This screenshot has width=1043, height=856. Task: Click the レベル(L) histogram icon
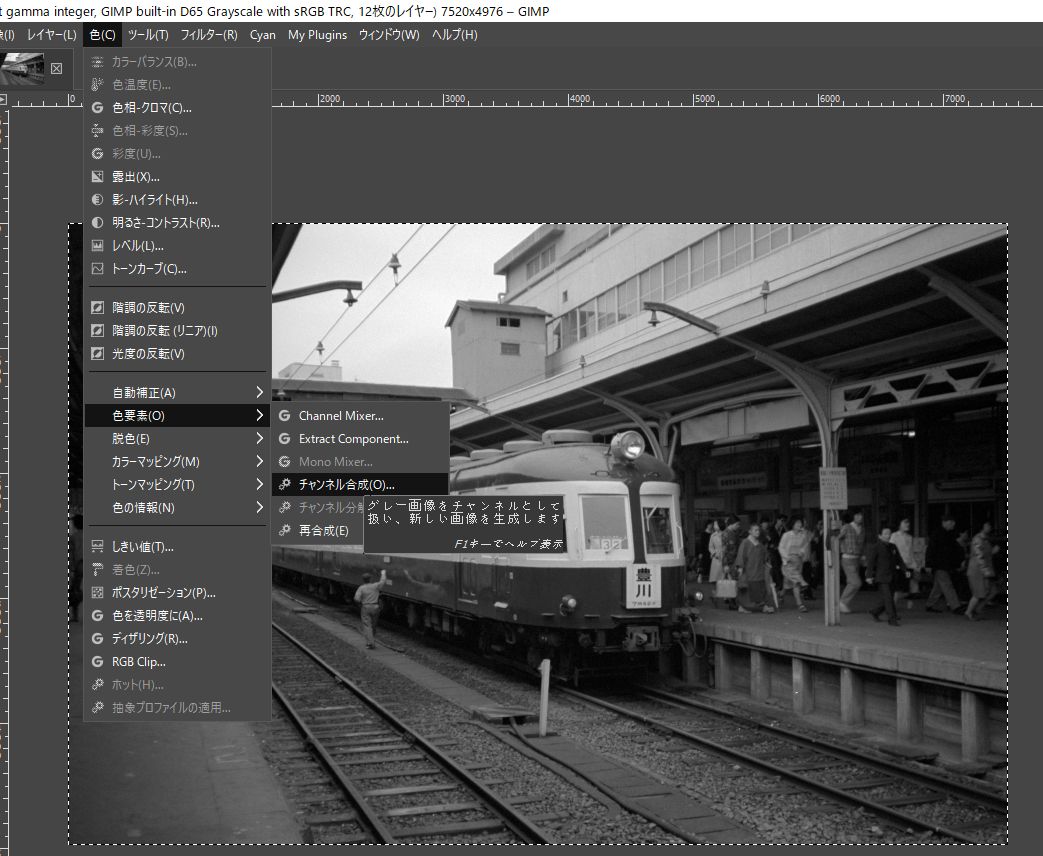tap(97, 245)
